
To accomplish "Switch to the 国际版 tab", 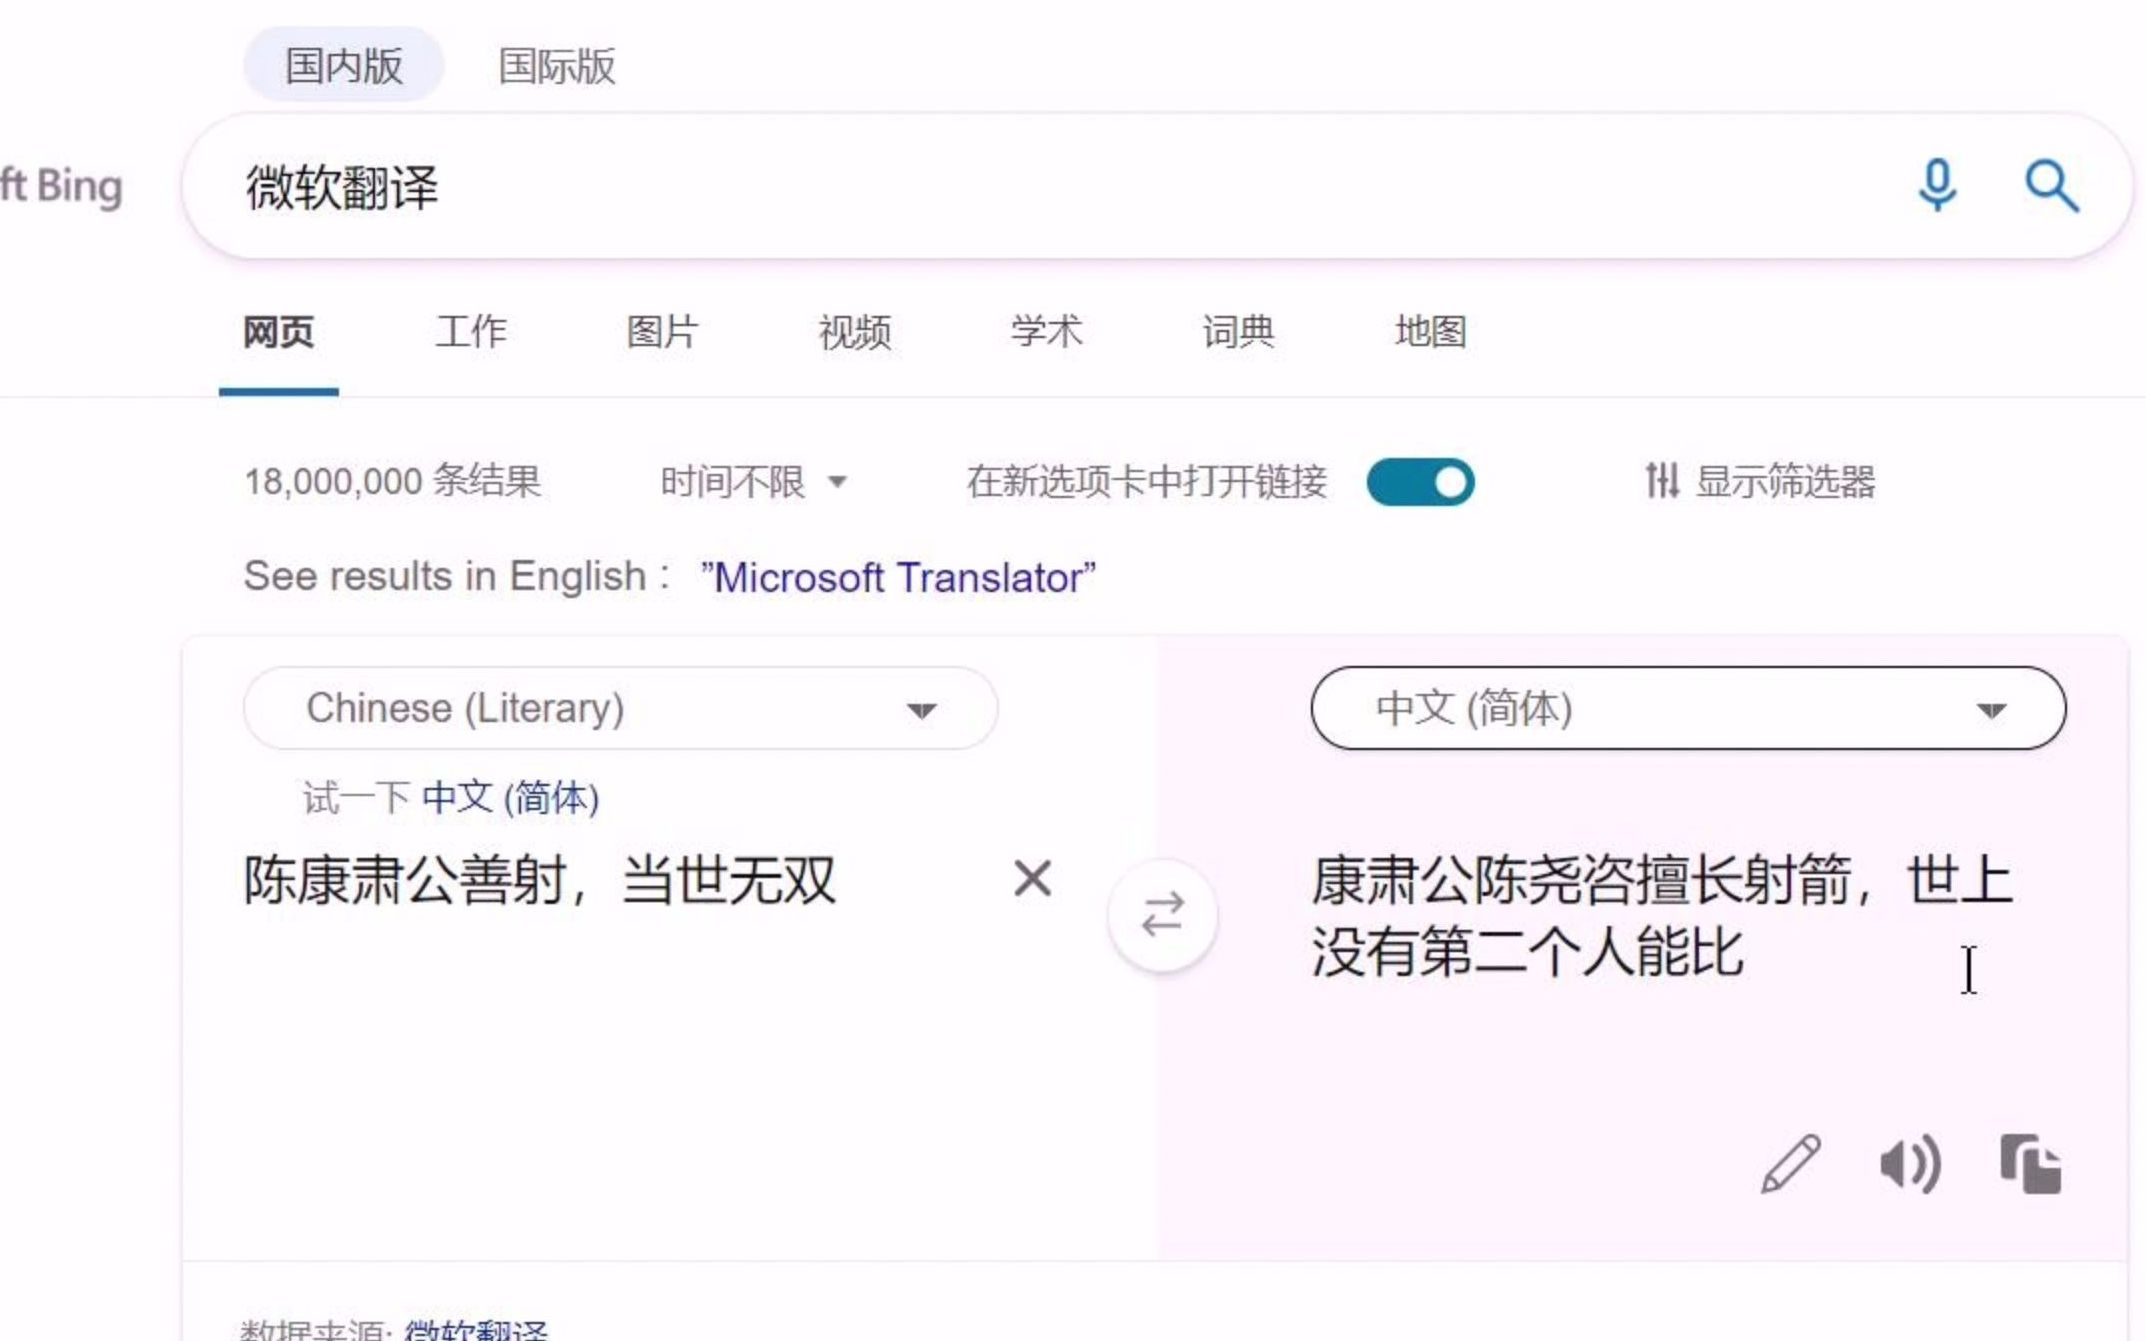I will 557,66.
